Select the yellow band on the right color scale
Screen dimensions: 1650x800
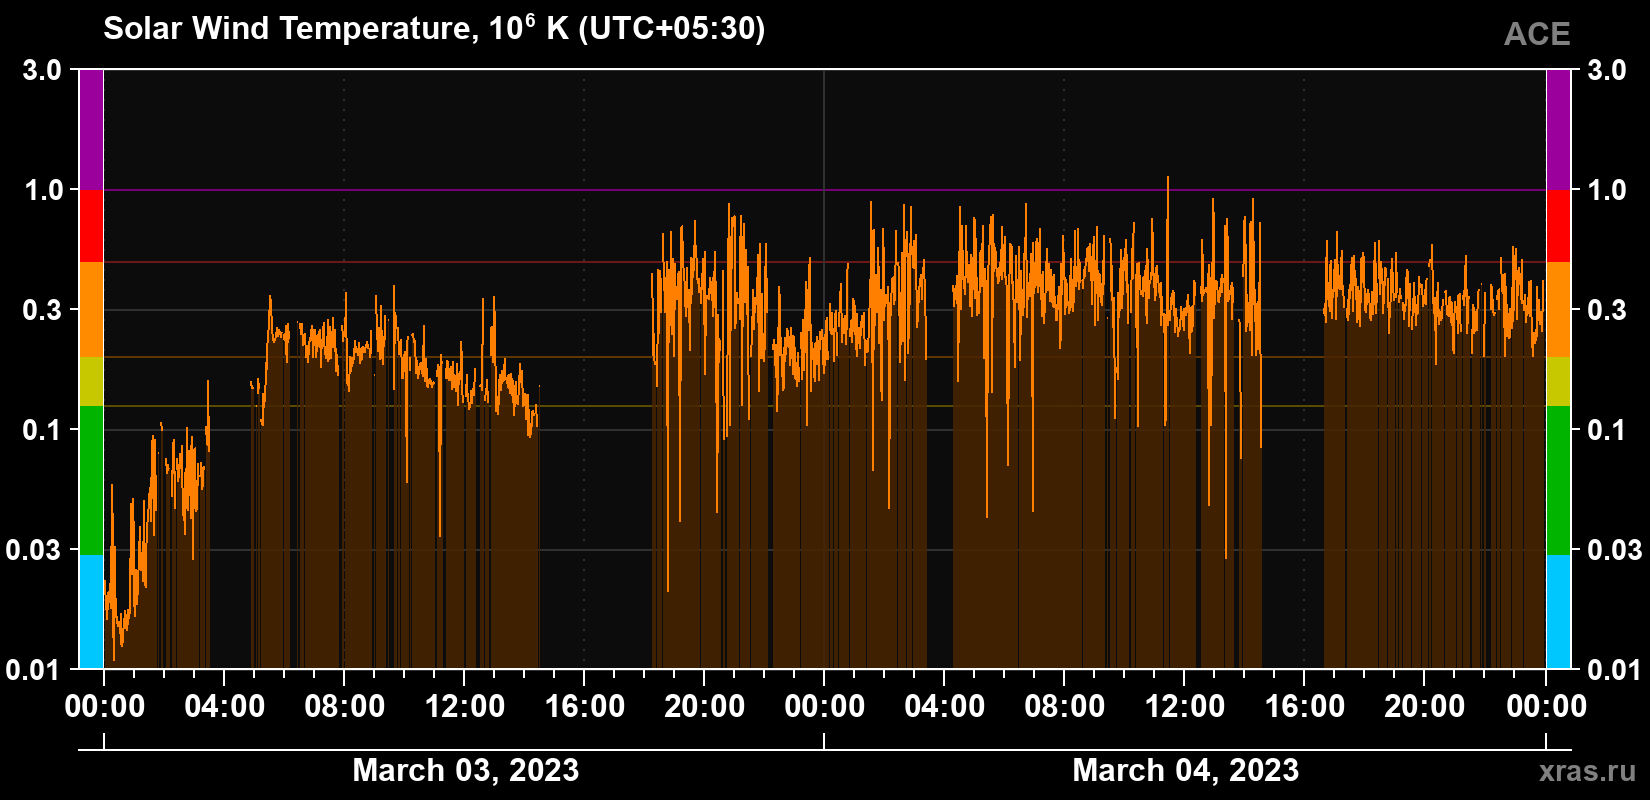coord(1558,382)
